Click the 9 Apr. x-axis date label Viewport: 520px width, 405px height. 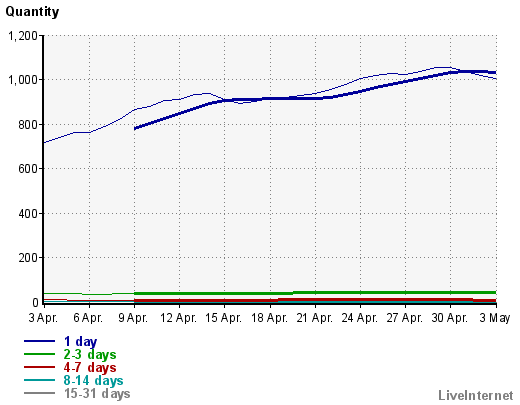click(133, 318)
